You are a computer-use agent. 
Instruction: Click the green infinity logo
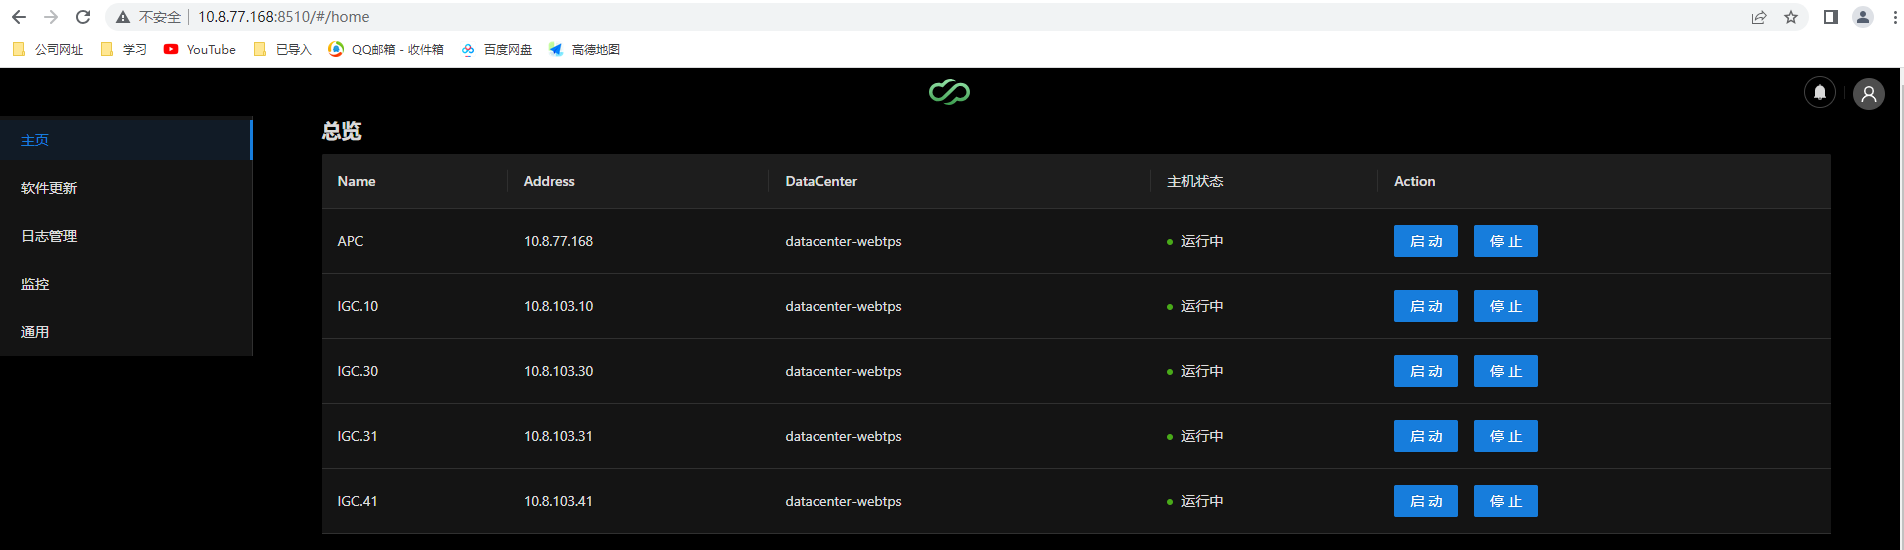[949, 92]
